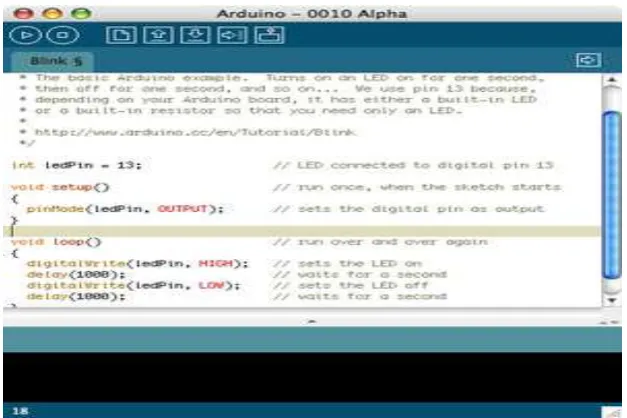Click the comment 'run over and over again'
This screenshot has width=627, height=418.
click(x=380, y=242)
